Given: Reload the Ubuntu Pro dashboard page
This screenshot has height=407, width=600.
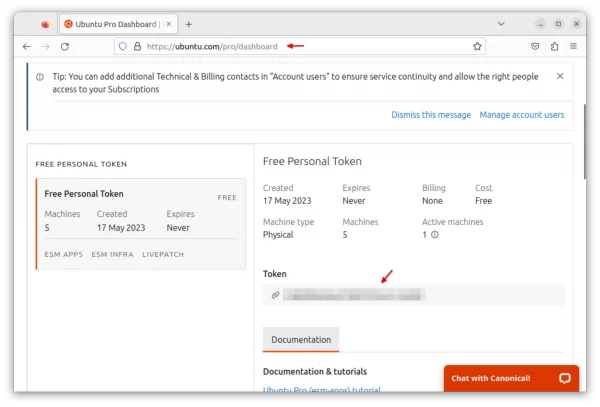Looking at the screenshot, I should click(x=65, y=47).
